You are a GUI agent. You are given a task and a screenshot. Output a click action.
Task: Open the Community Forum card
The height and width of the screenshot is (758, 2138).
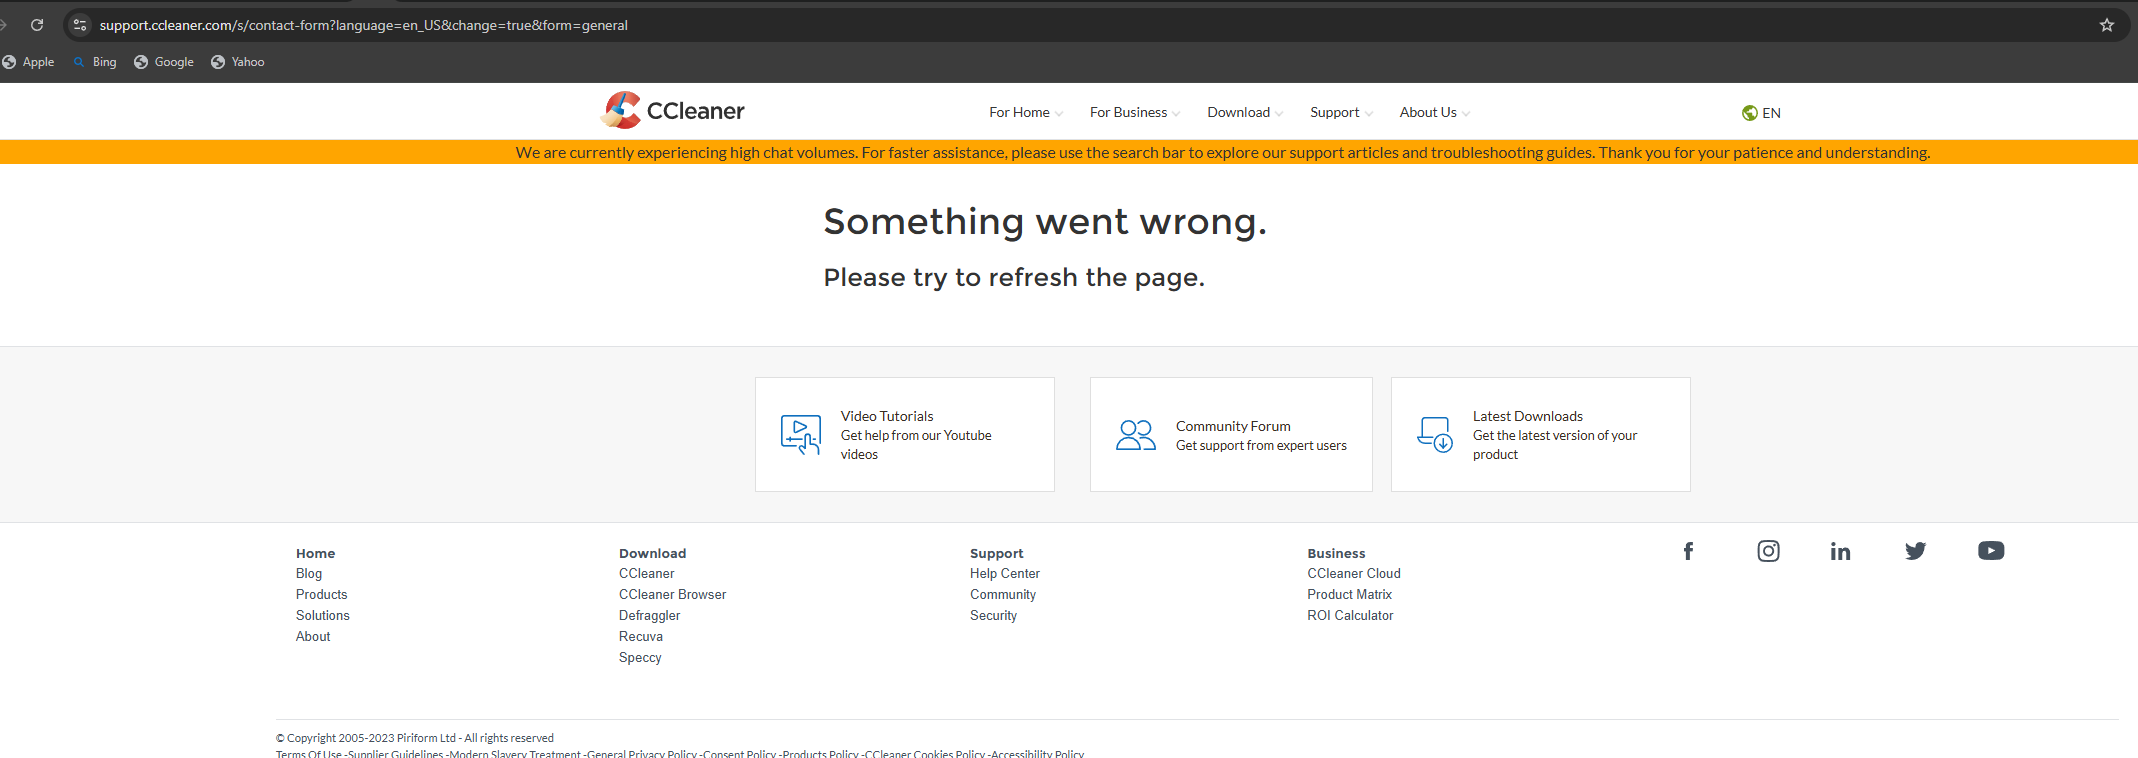coord(1230,435)
